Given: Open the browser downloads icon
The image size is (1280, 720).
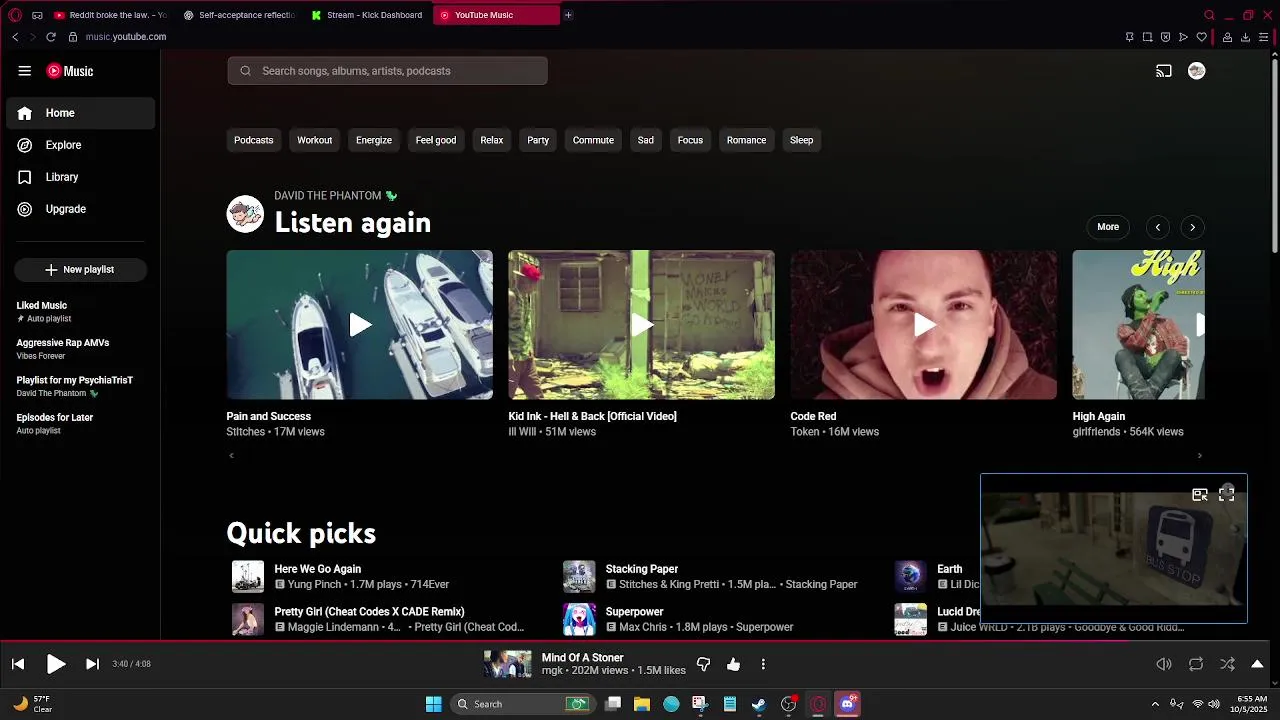Looking at the screenshot, I should 1245,37.
